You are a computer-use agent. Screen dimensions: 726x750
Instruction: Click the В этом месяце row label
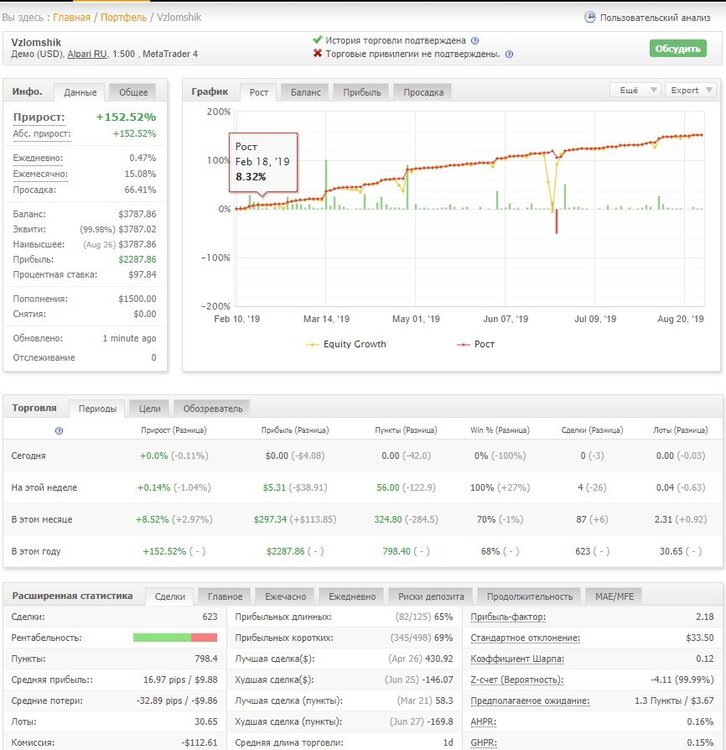42,519
